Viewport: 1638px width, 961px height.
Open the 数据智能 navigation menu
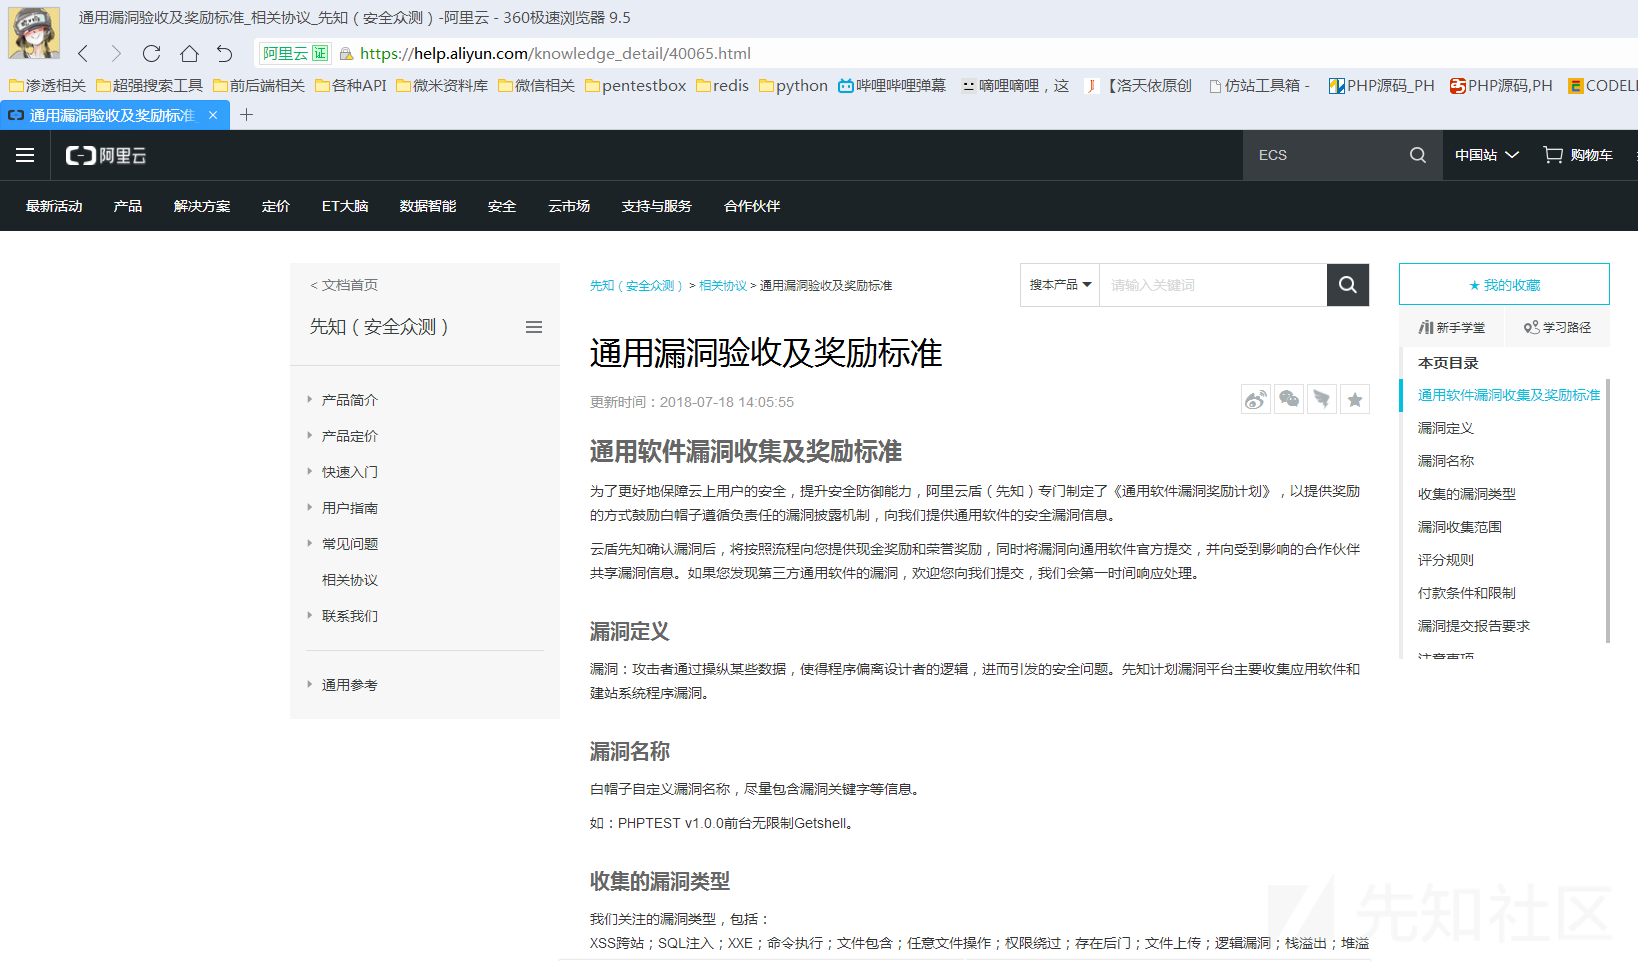click(x=428, y=206)
